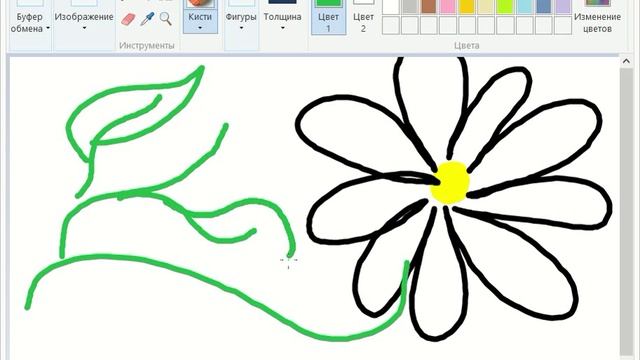640x360 pixels.
Task: Choose the beige light yellow swatch
Action: pyautogui.click(x=487, y=7)
